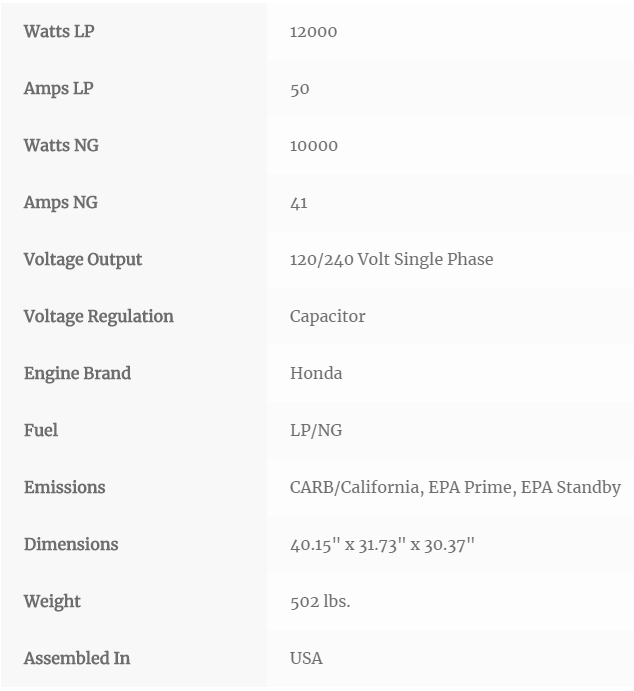This screenshot has width=634, height=691.
Task: Click the Amps NG value 41
Action: pos(299,203)
